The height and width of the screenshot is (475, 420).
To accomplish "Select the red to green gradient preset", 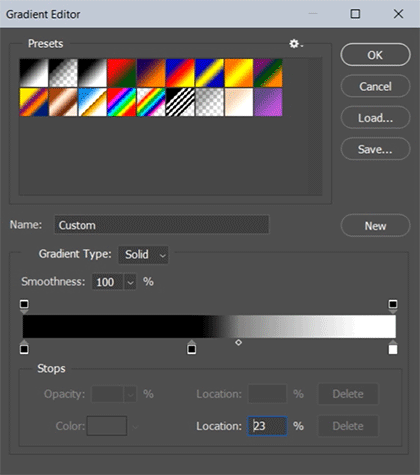I will pos(122,73).
